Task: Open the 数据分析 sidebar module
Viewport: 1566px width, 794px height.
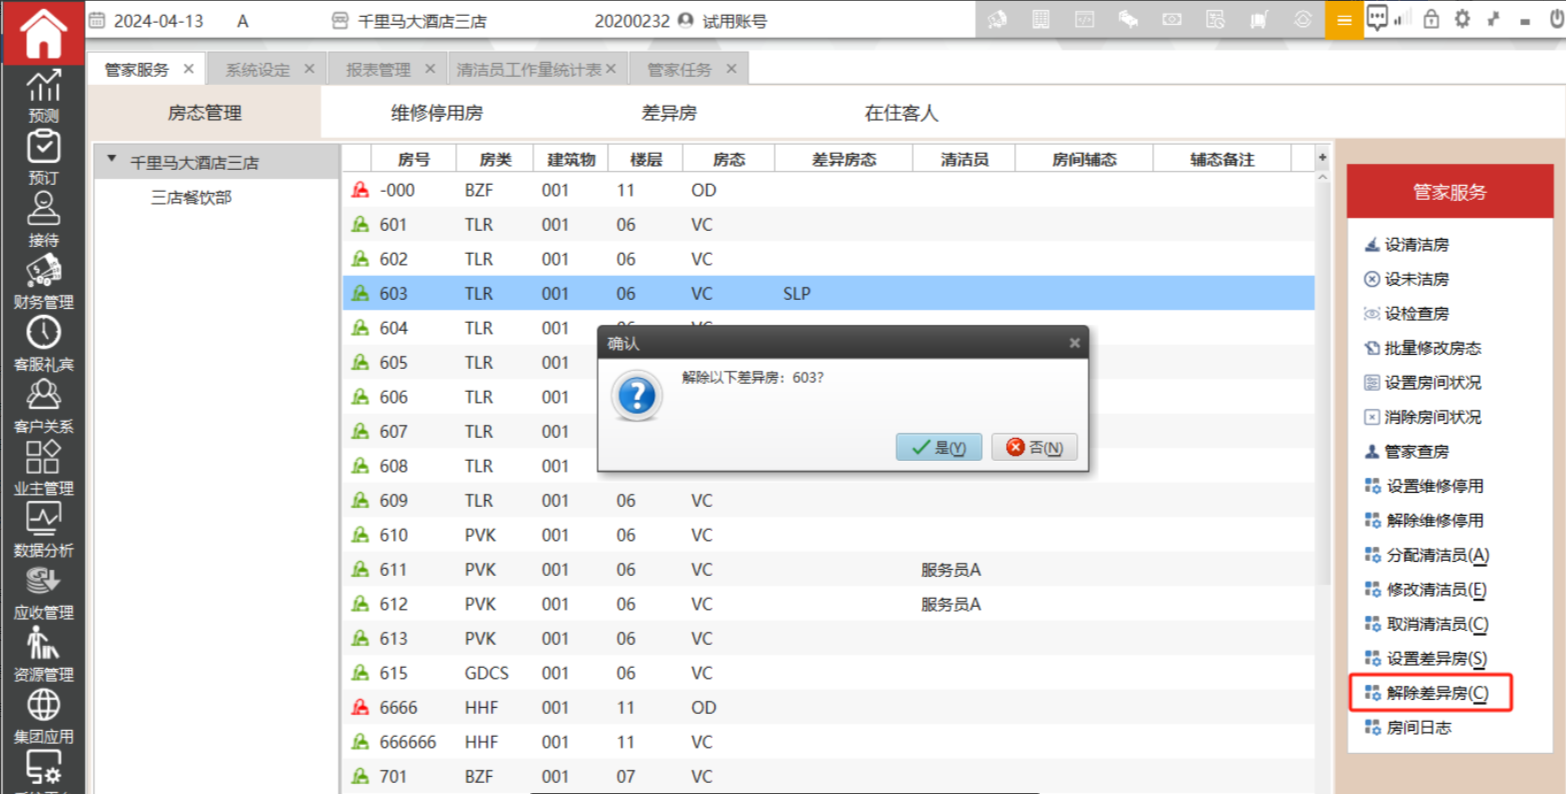Action: click(43, 529)
